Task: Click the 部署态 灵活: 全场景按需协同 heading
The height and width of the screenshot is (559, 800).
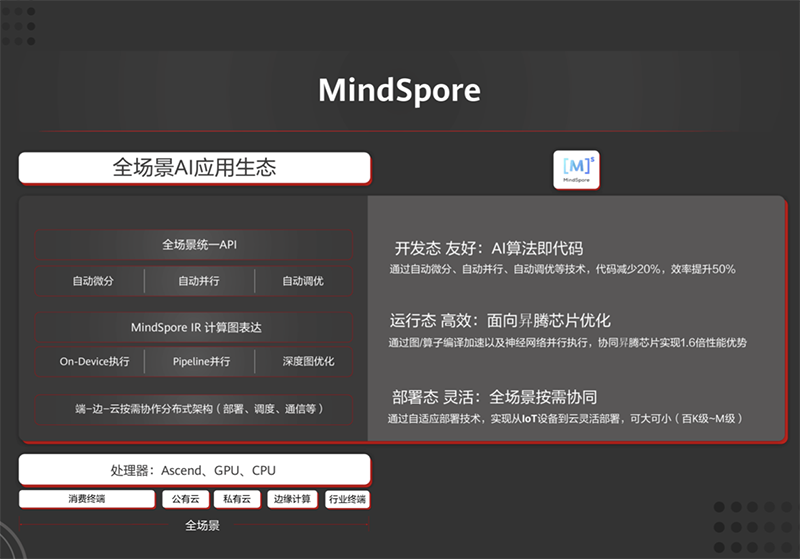Action: tap(494, 397)
